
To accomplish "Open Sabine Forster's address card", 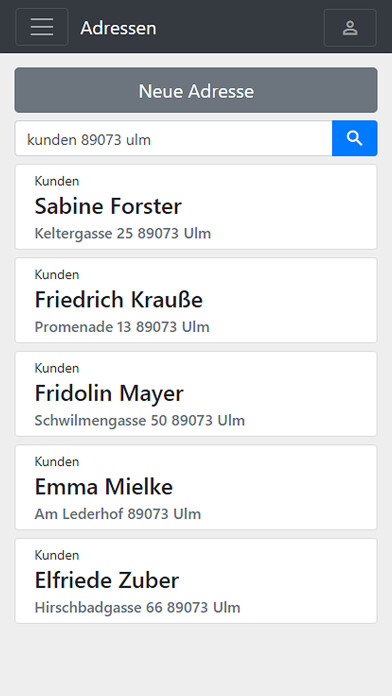I will [196, 207].
